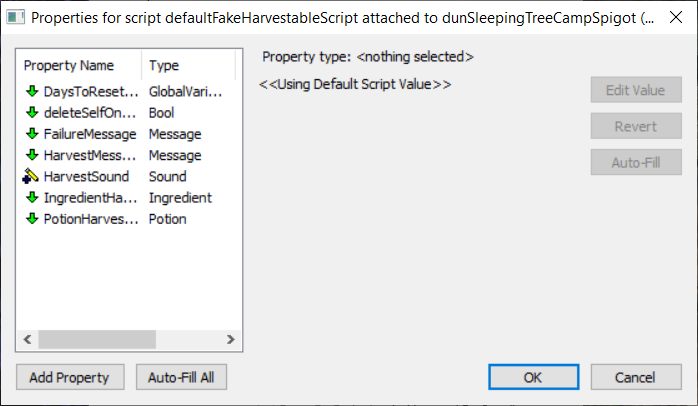698x406 pixels.
Task: Click the green arrow icon beside deleteSelfOn
Action: pos(32,113)
